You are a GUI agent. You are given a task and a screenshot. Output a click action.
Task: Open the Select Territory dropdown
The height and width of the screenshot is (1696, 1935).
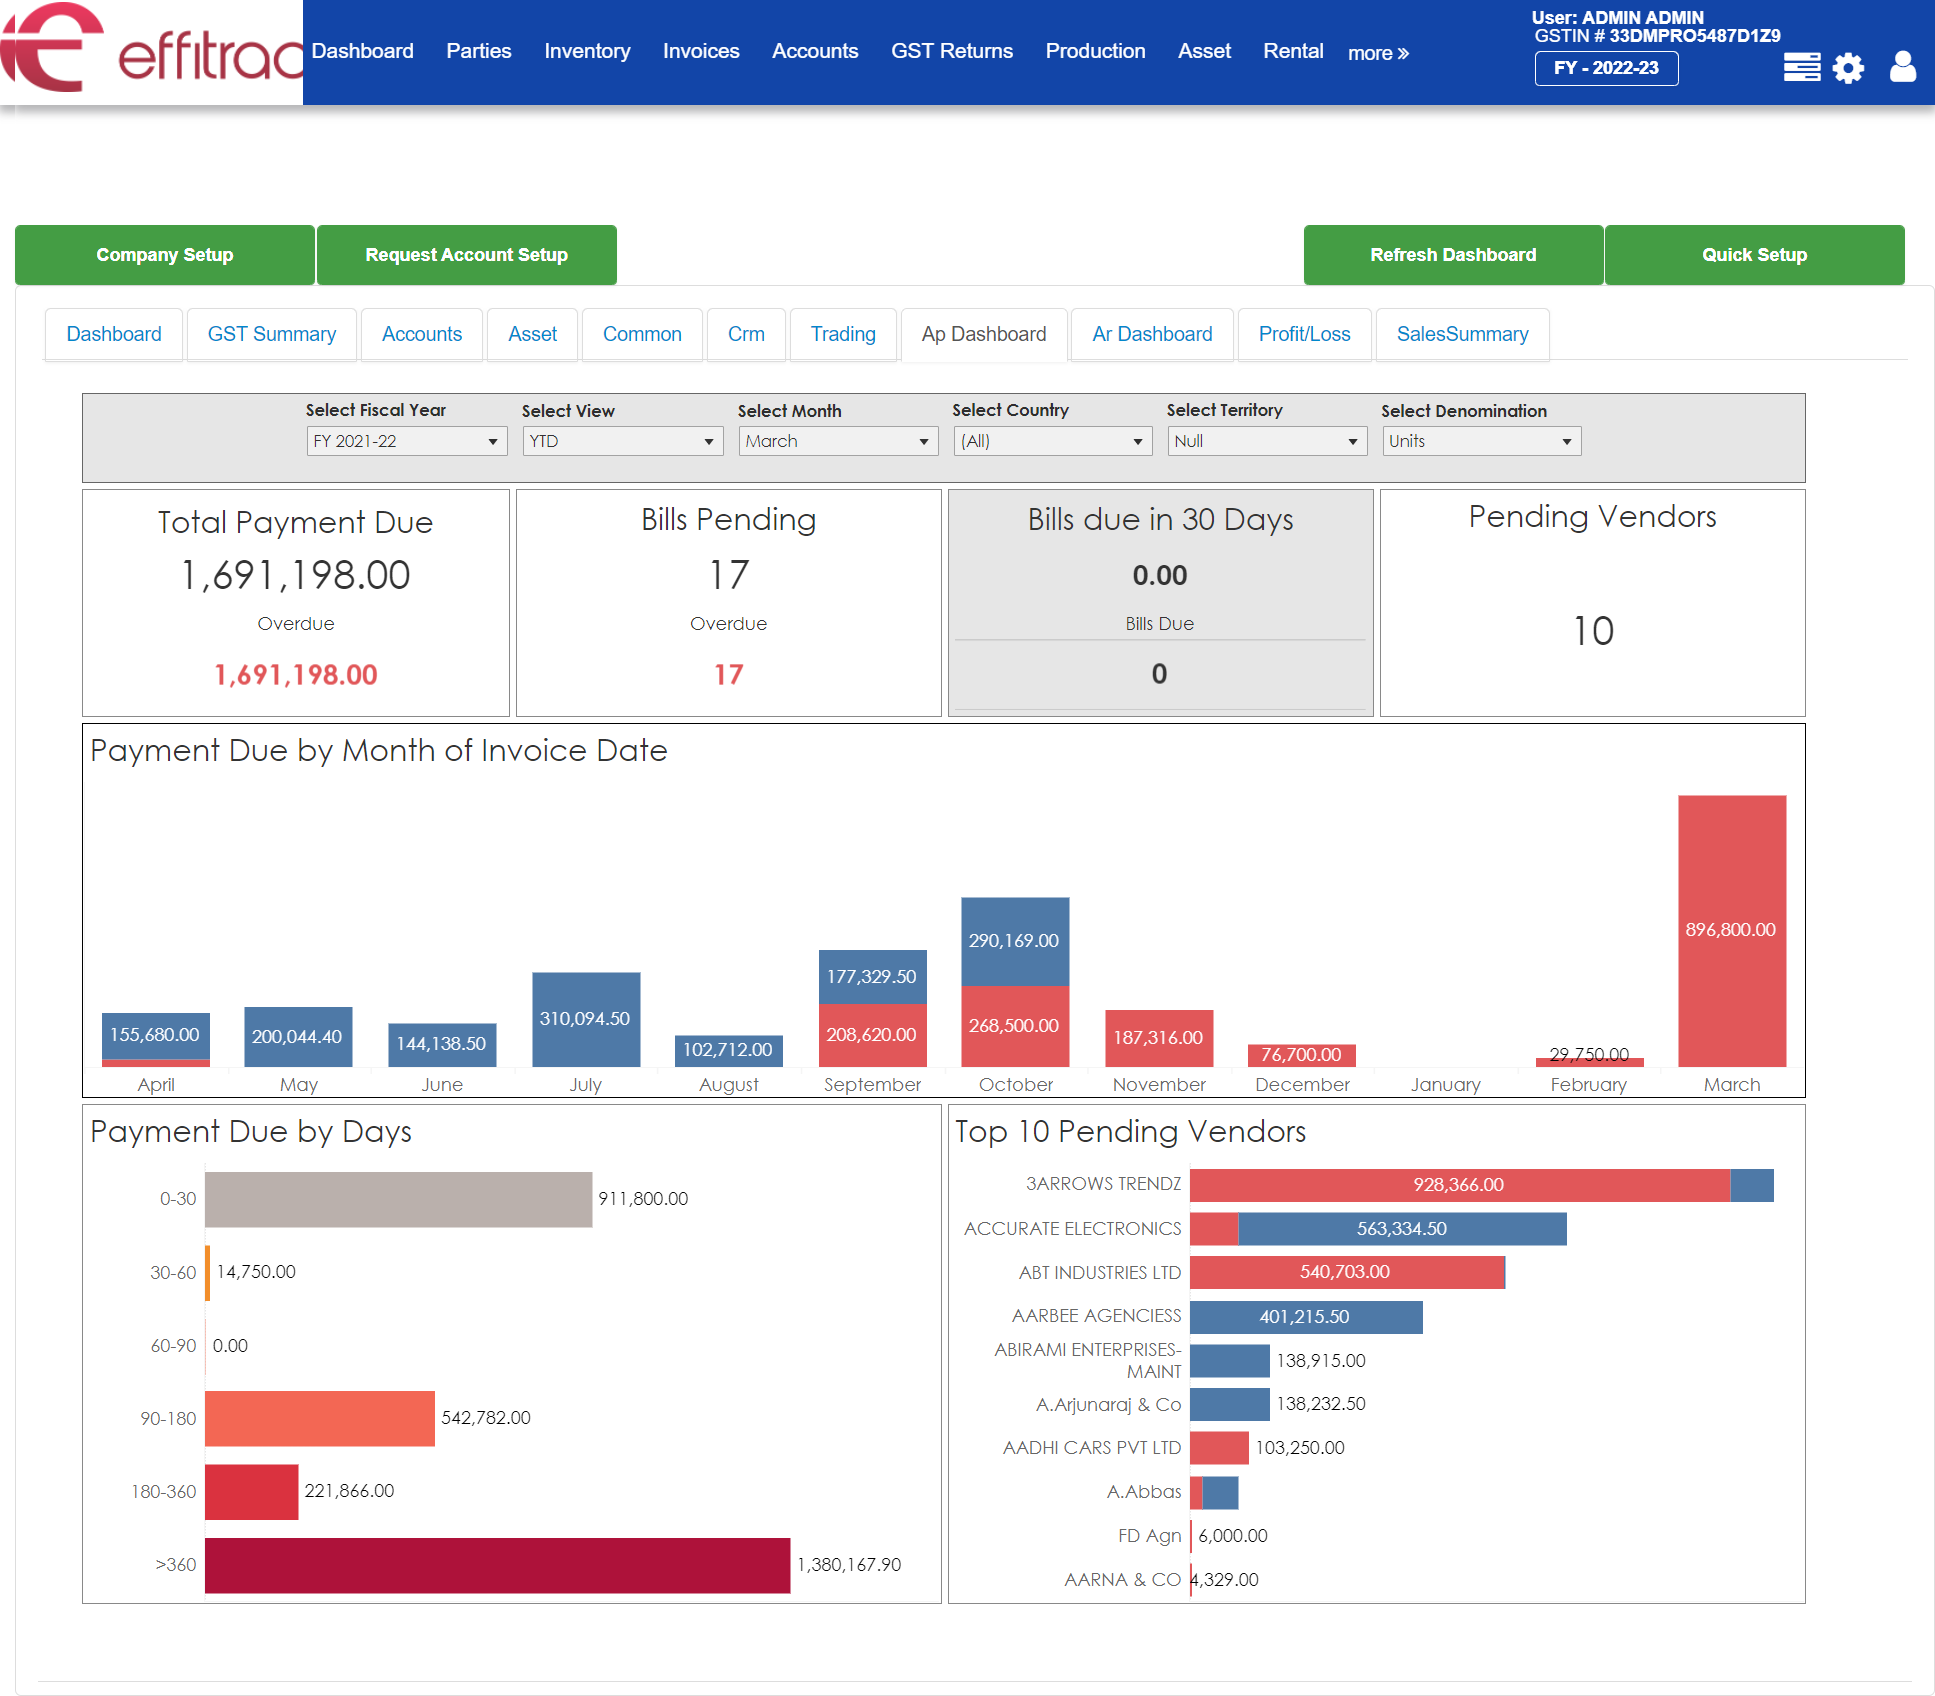coord(1266,440)
